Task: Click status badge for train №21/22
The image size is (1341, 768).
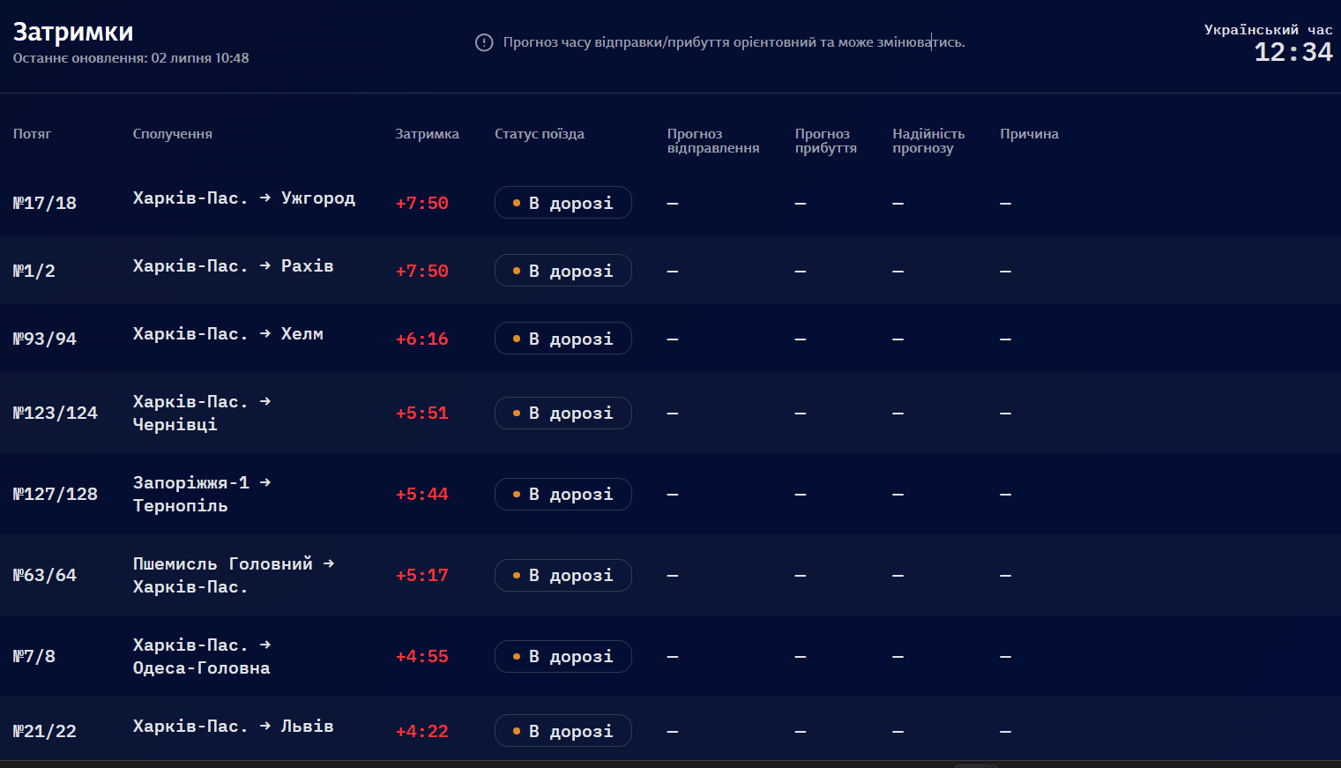Action: point(563,731)
